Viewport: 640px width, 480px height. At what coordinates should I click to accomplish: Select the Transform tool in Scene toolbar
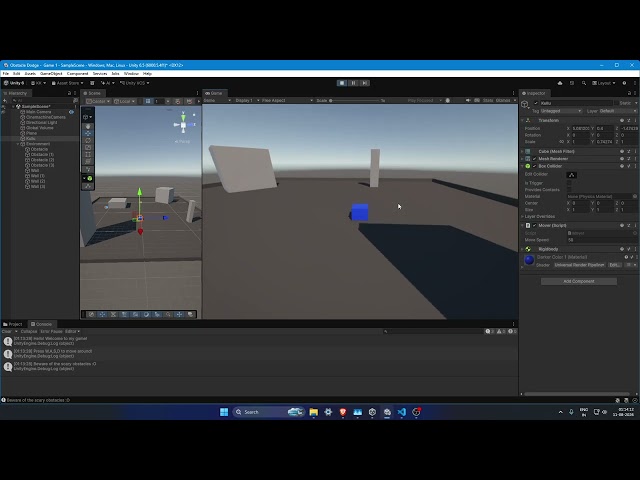[88, 162]
